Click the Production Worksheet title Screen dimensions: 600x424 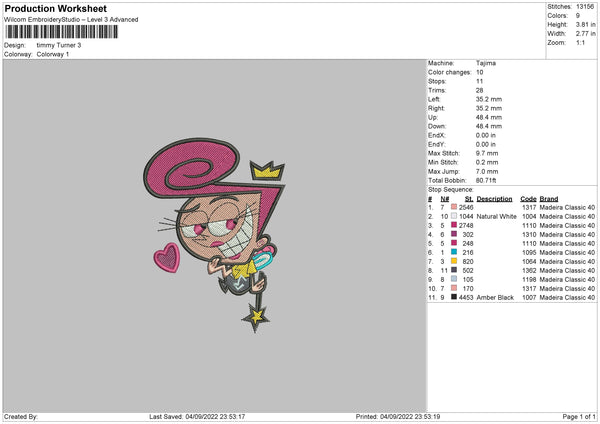[56, 8]
